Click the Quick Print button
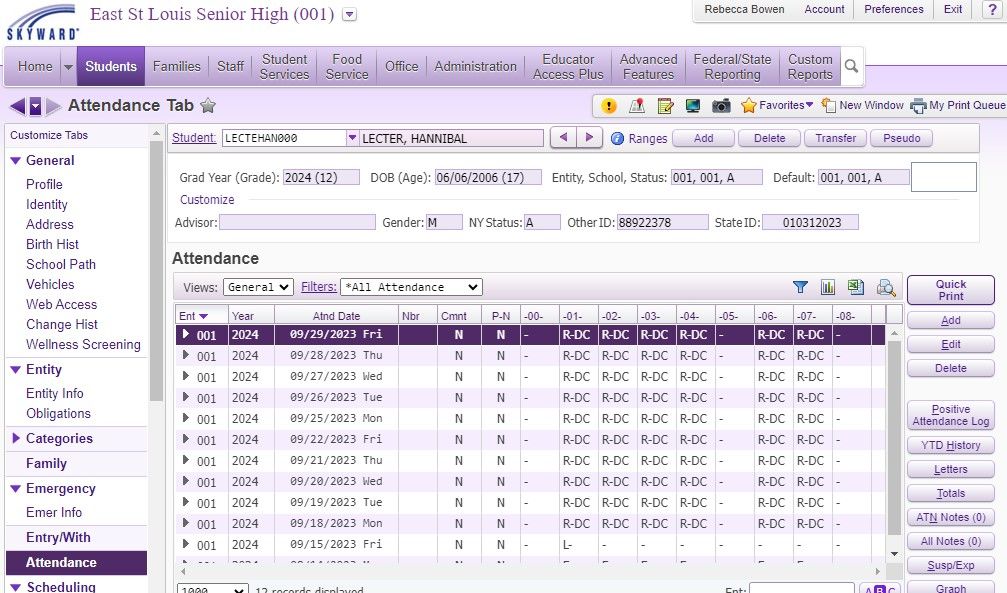Screen dimensions: 1007x593 pos(950,290)
